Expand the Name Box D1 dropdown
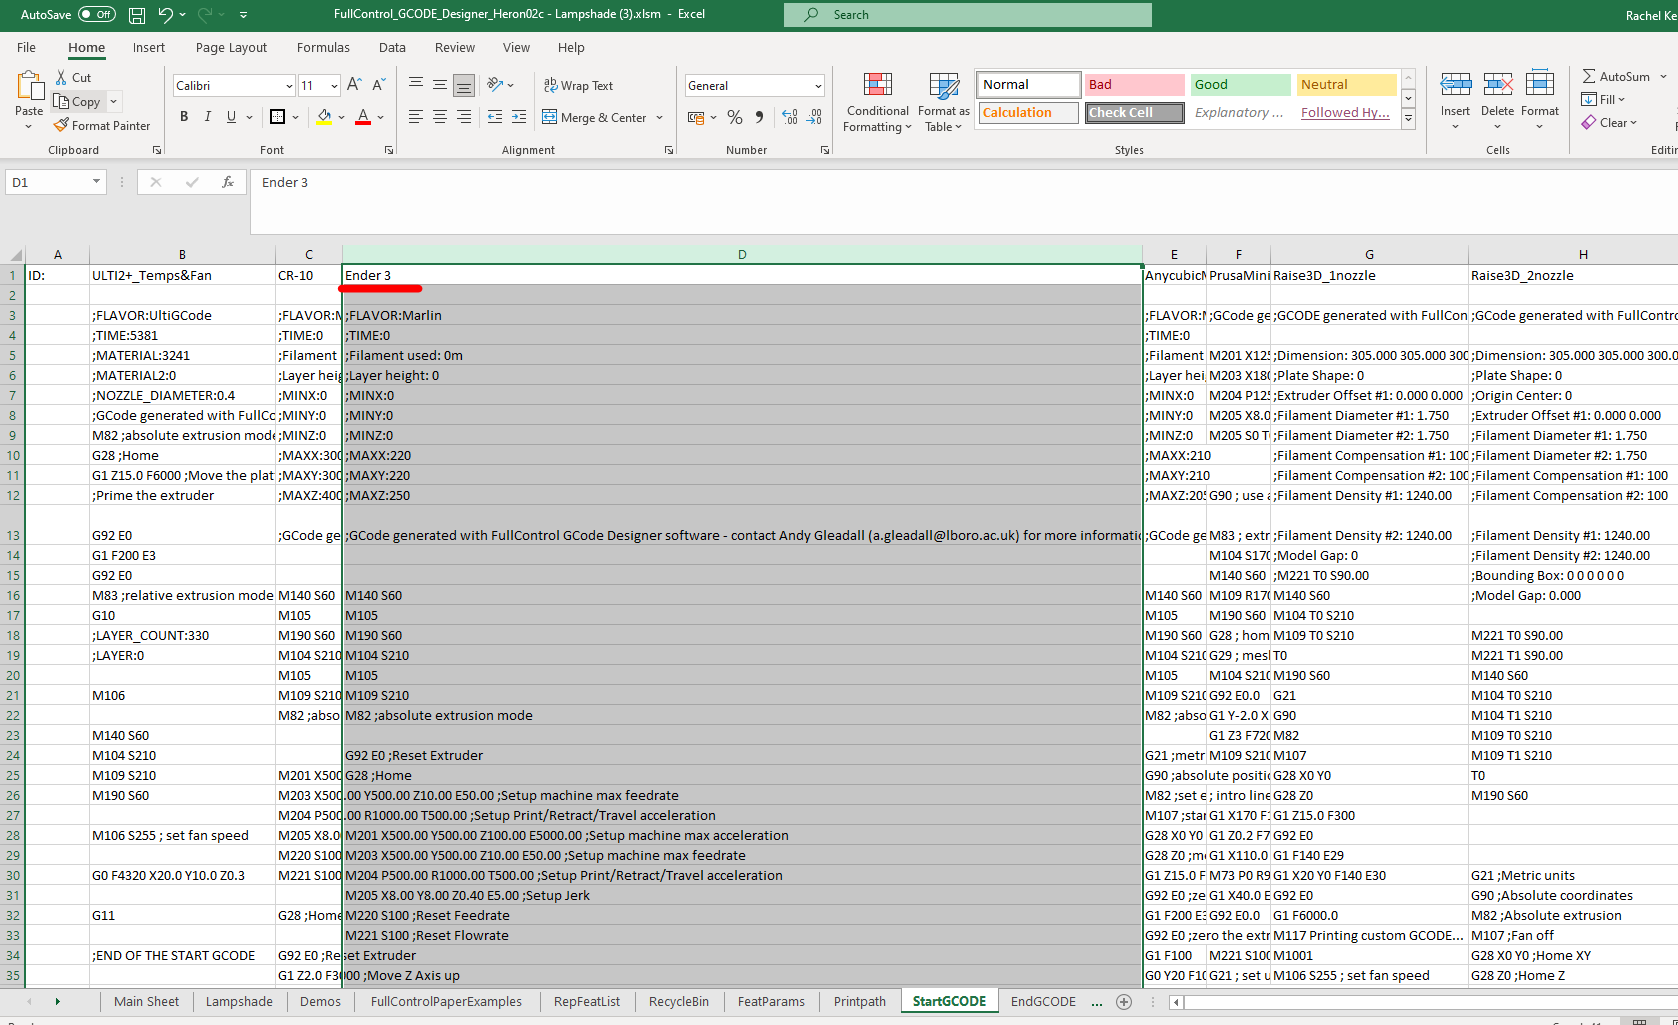 point(96,182)
